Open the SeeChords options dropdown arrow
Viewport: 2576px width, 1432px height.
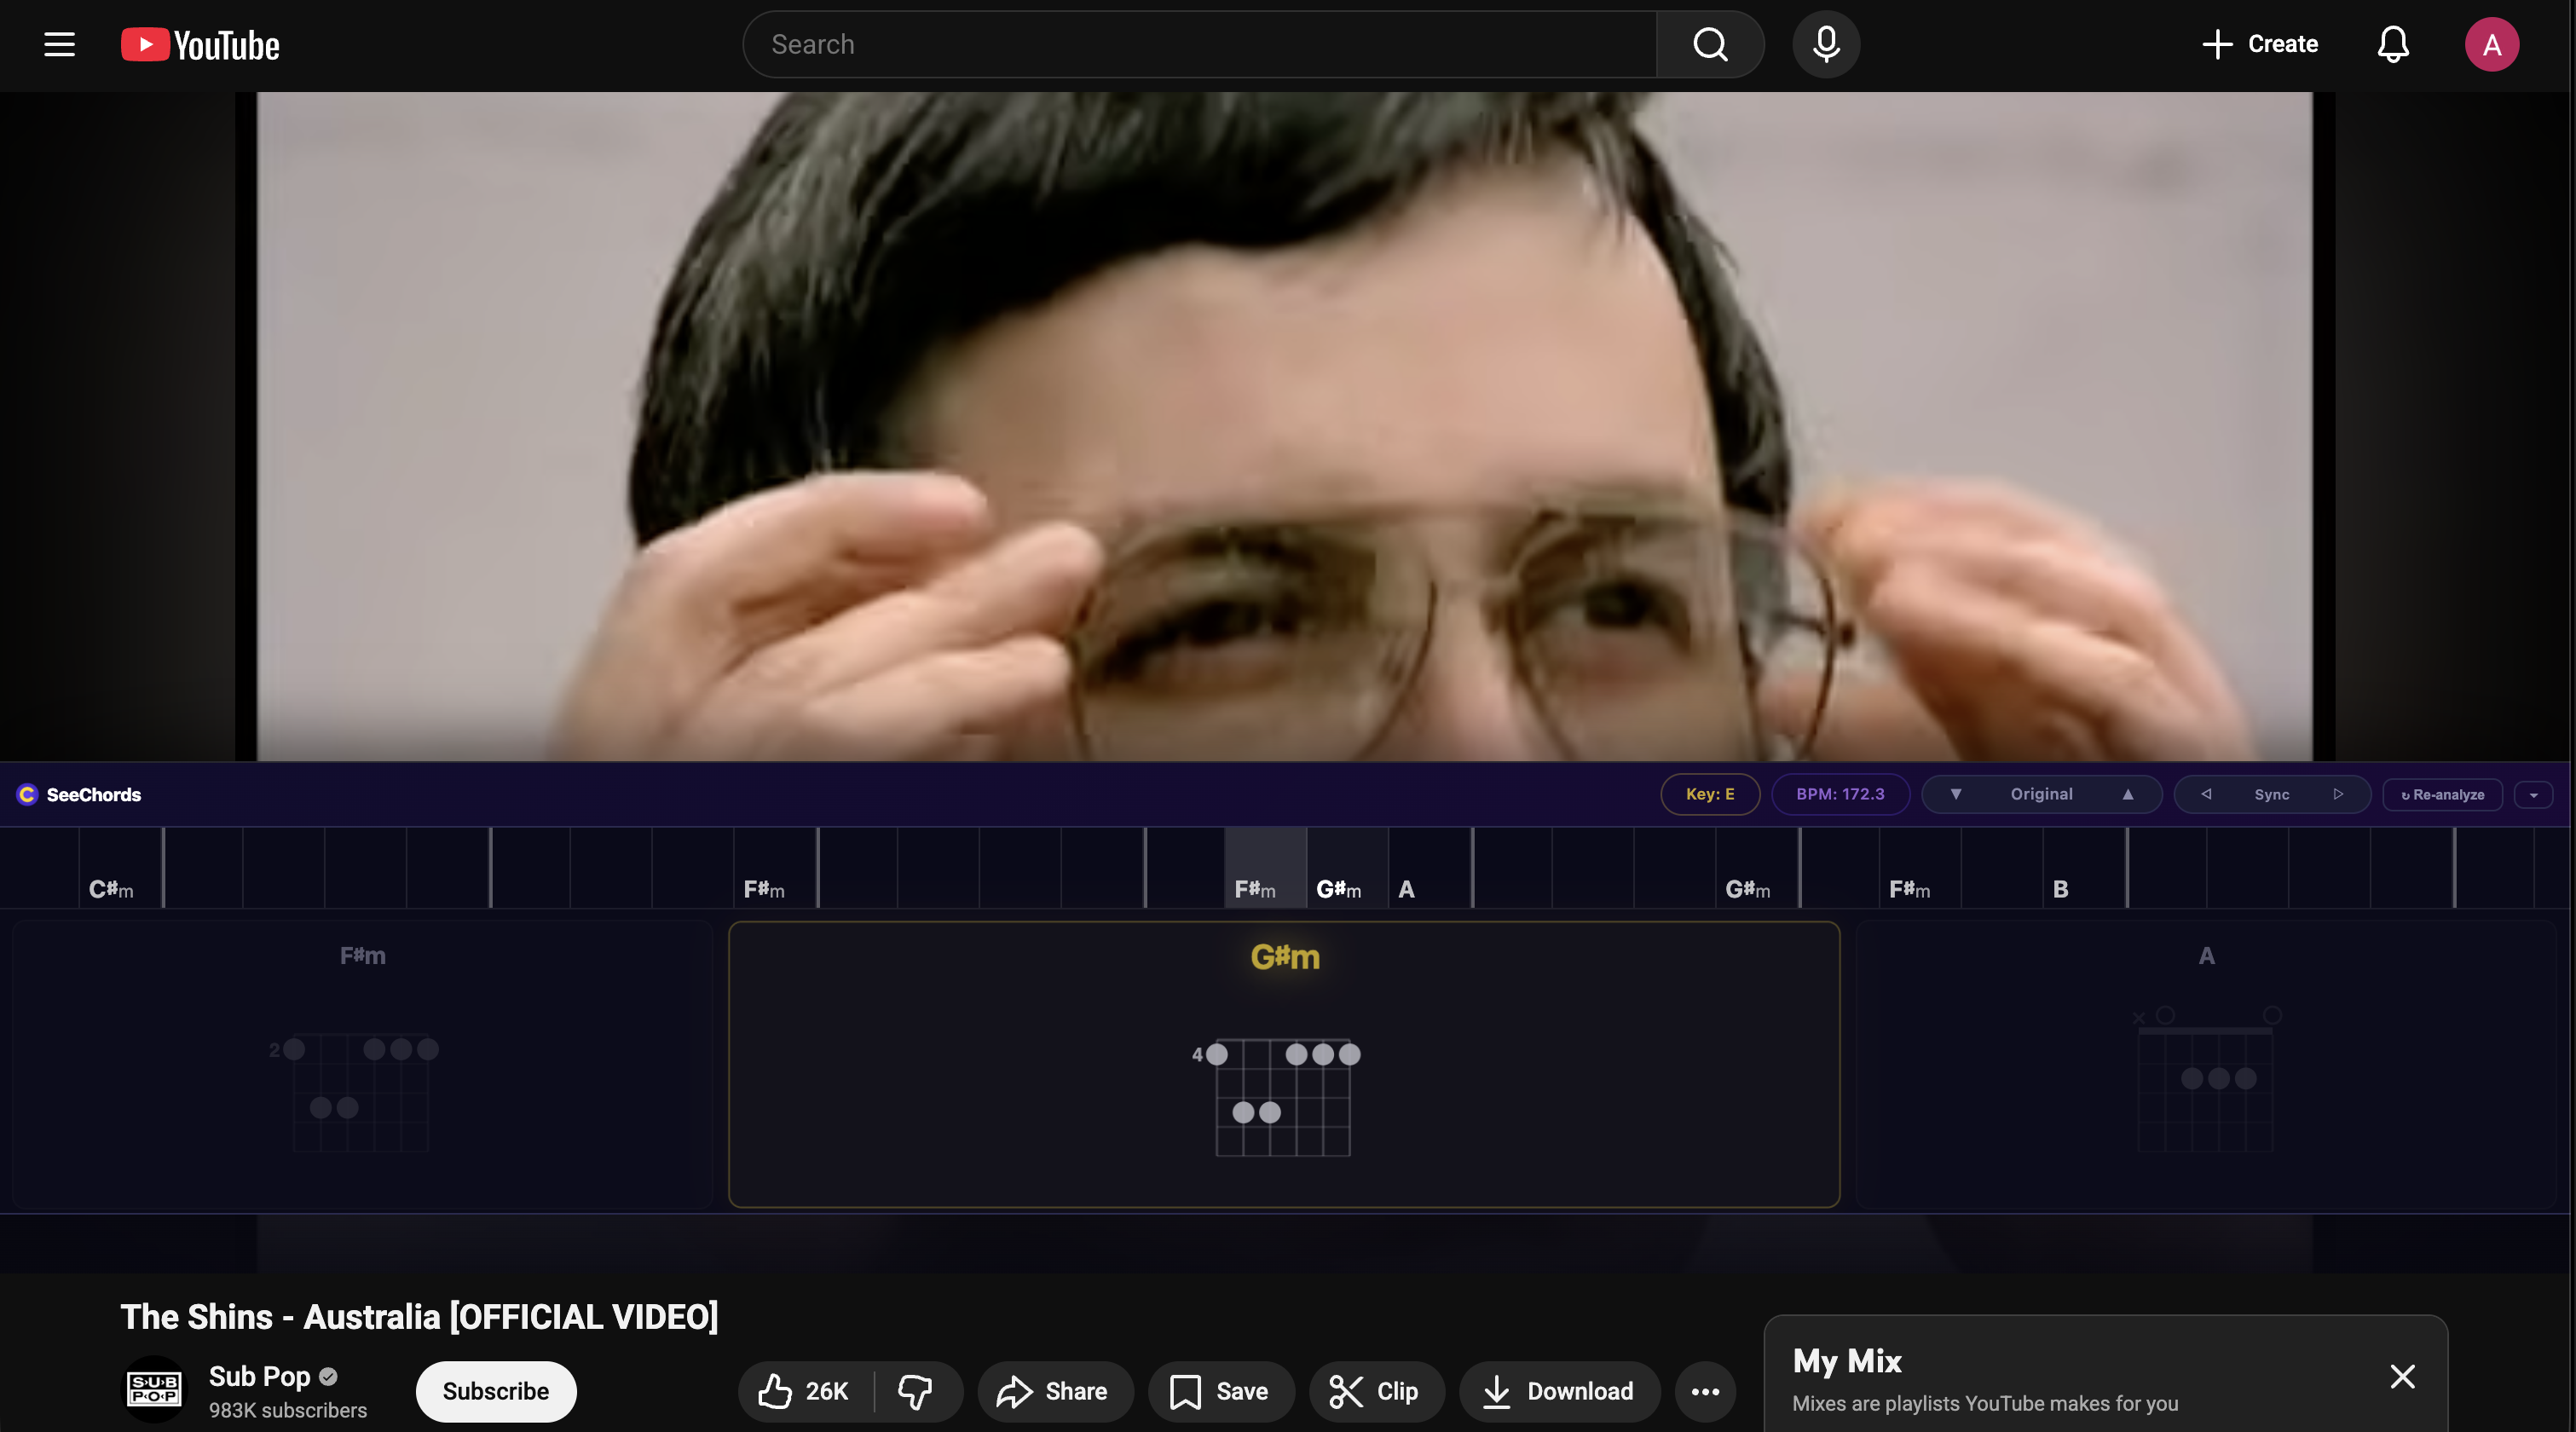[x=2534, y=794]
